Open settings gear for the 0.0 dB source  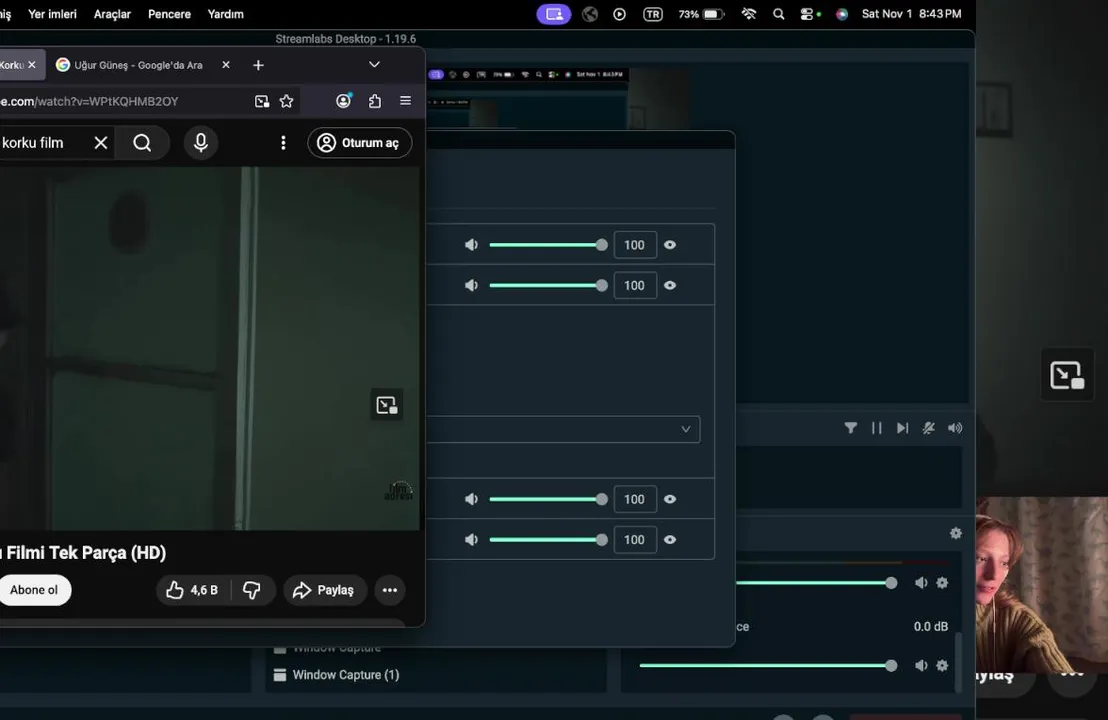click(x=942, y=666)
